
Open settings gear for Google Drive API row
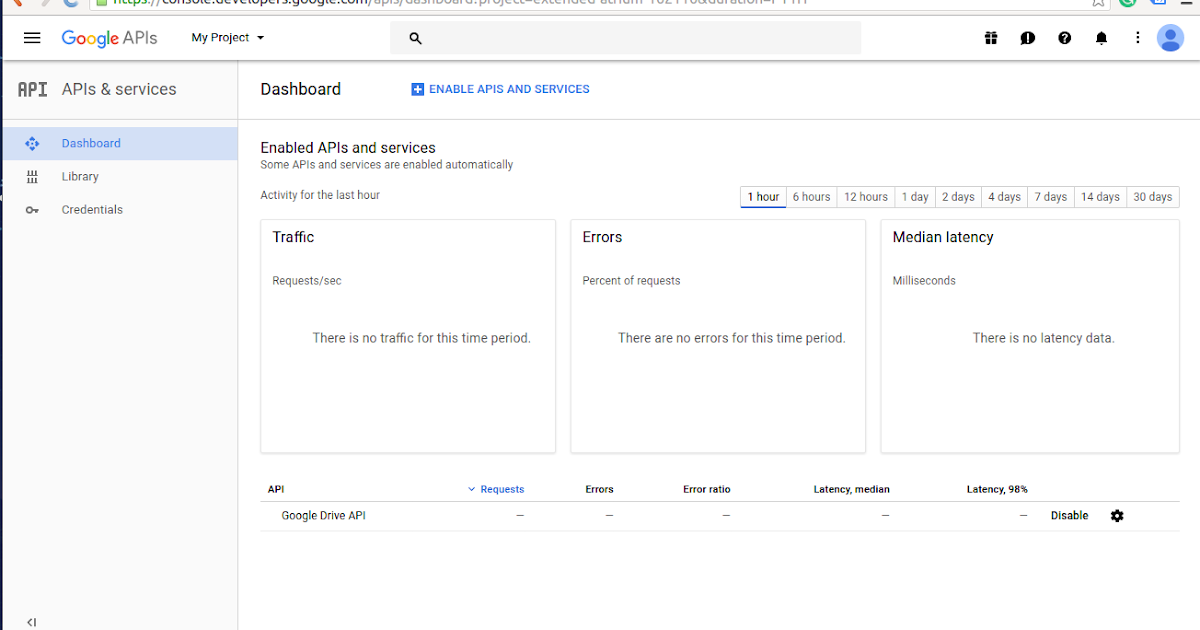1117,515
